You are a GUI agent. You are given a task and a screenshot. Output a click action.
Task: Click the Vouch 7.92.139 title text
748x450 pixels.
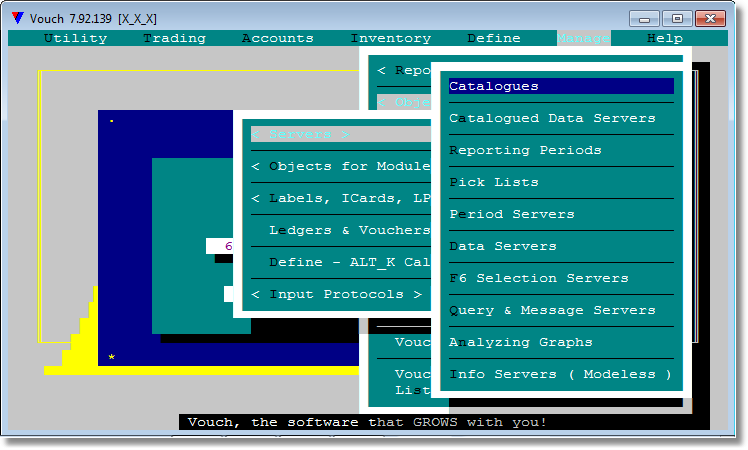(x=93, y=19)
